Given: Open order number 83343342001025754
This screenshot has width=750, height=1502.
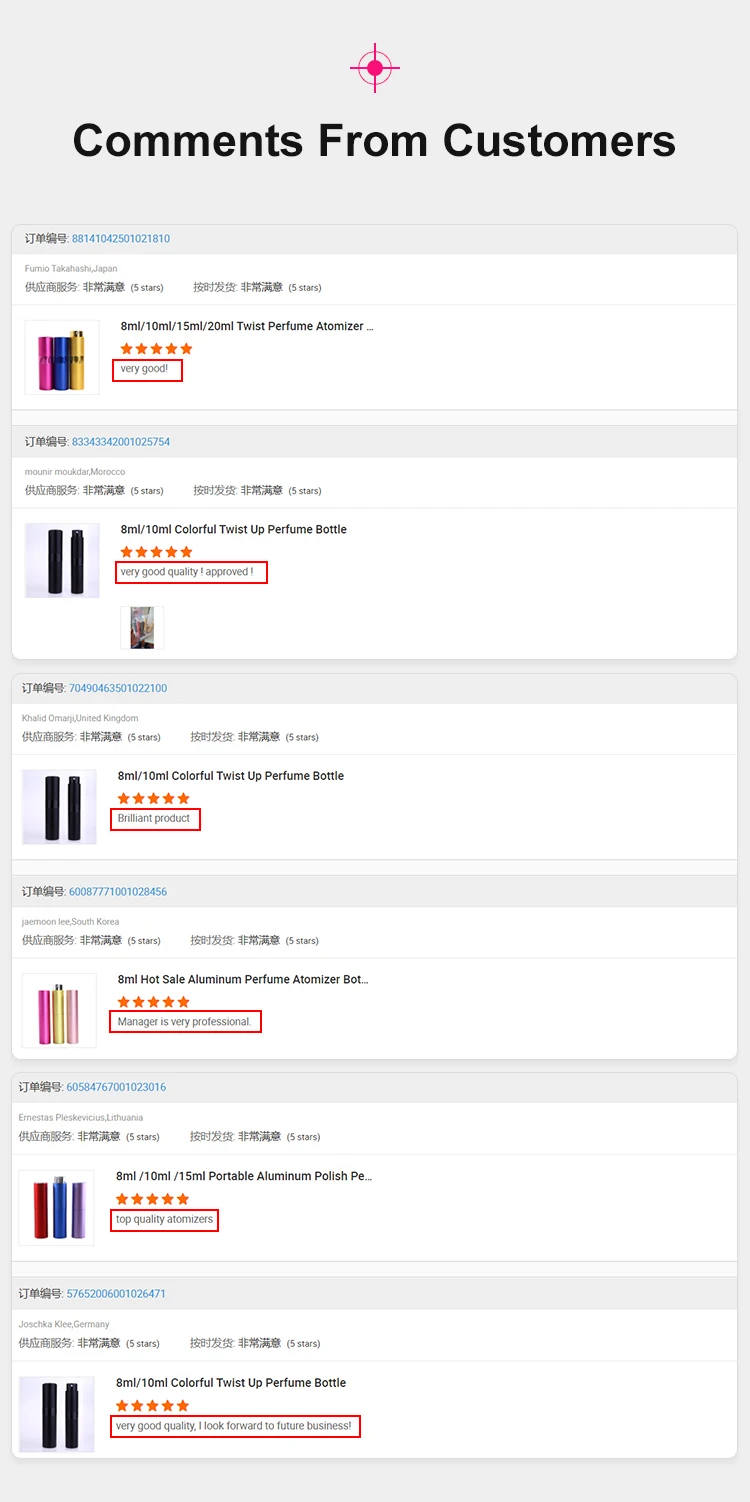Looking at the screenshot, I should click(x=121, y=442).
